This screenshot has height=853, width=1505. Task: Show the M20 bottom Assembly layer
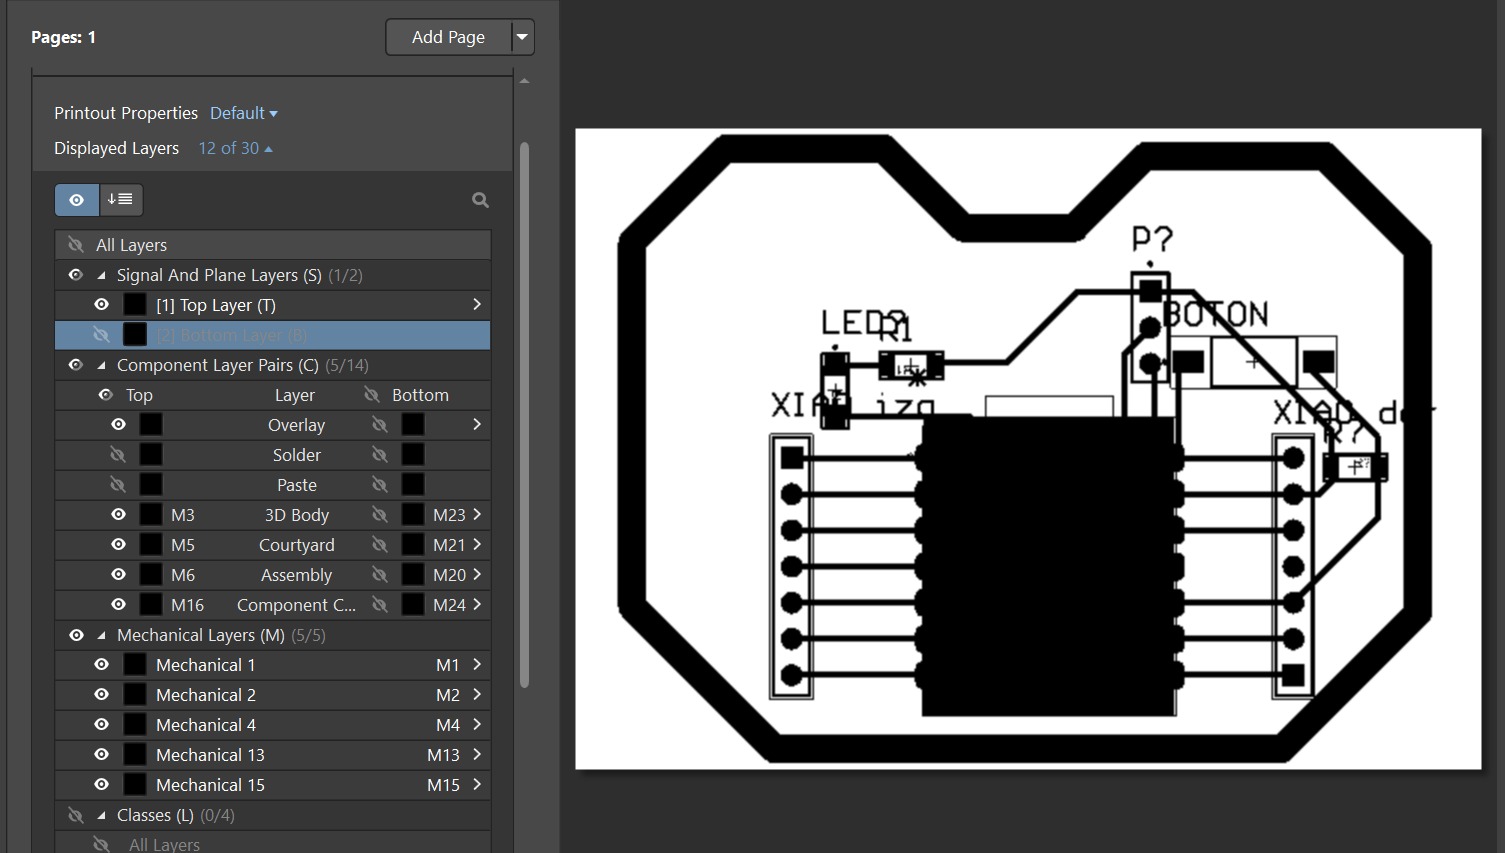[x=380, y=575]
